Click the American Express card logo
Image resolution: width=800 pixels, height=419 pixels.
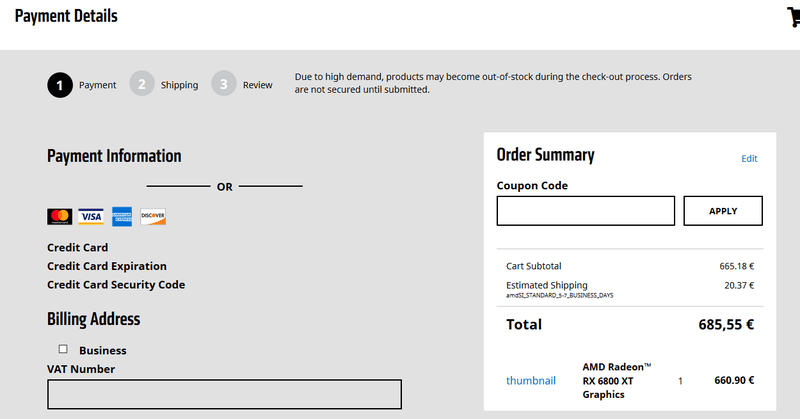tap(122, 216)
